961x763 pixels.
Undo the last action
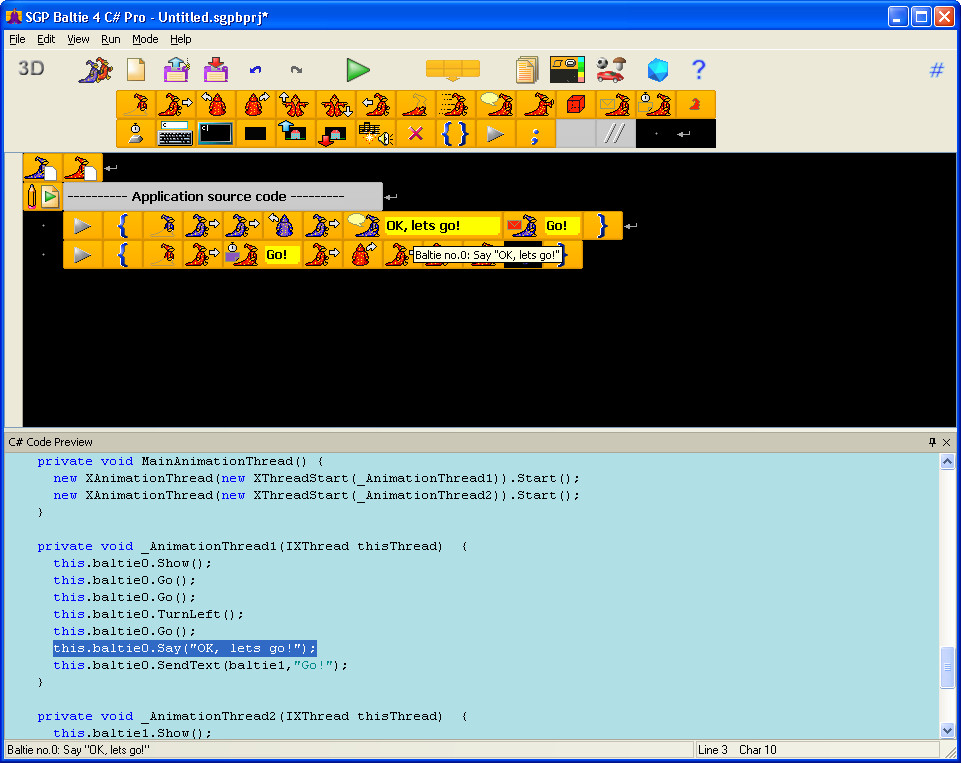(x=256, y=70)
